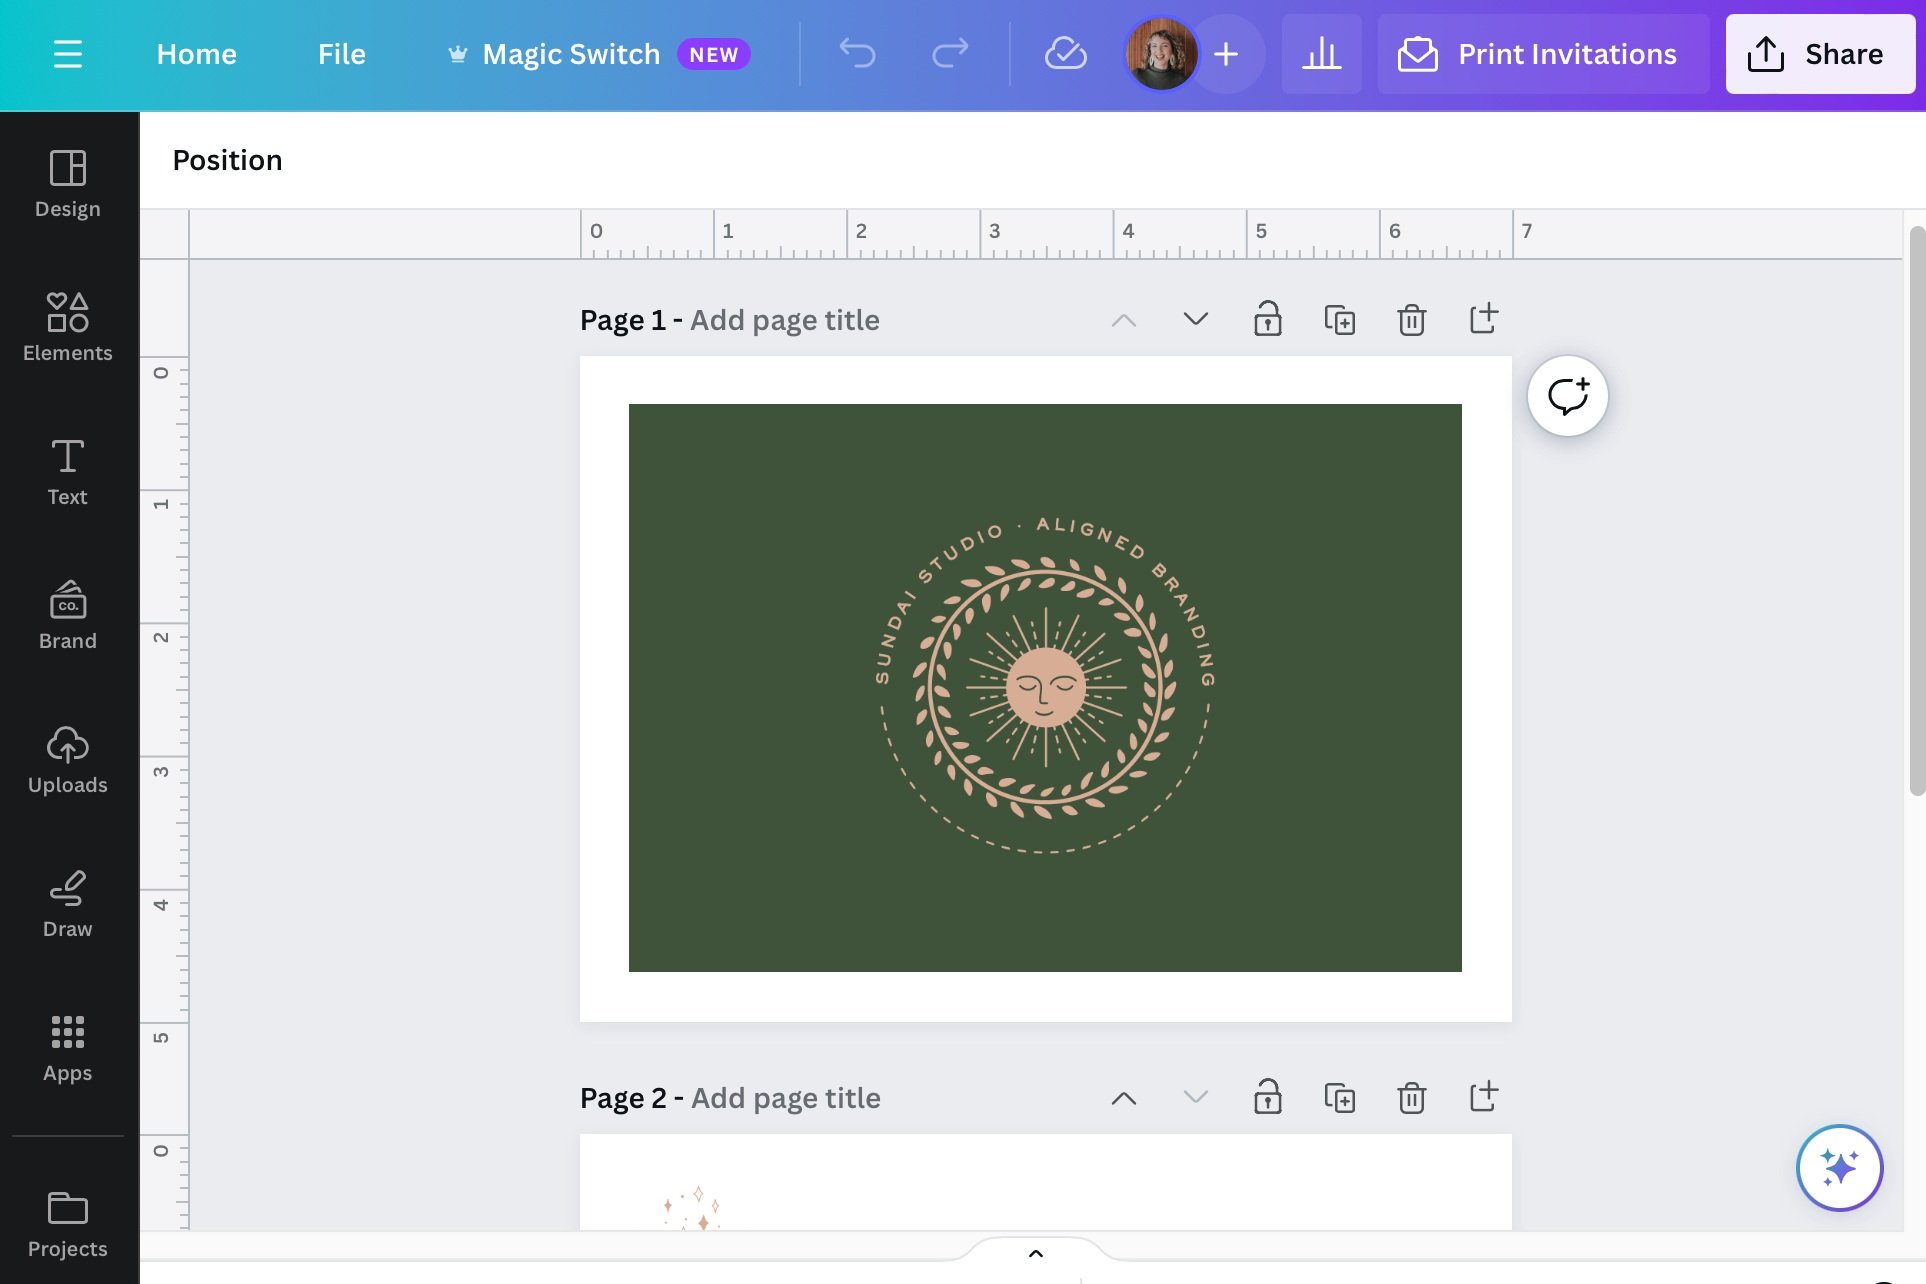
Task: Move Page 1 down with chevron
Action: coord(1195,320)
